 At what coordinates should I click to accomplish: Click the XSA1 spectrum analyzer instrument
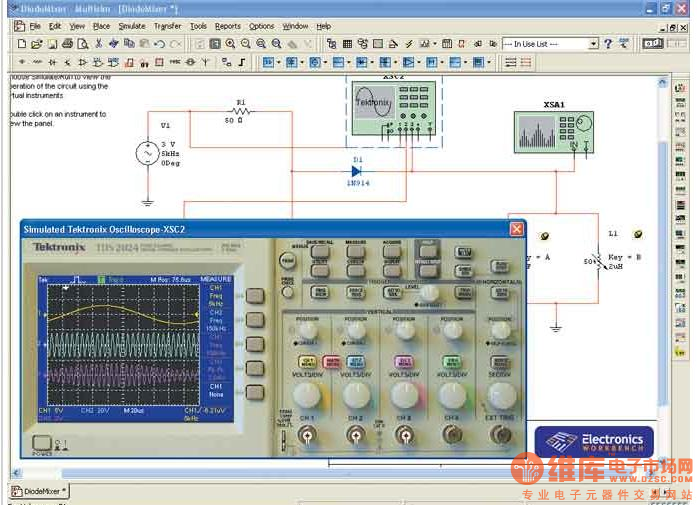pos(554,132)
